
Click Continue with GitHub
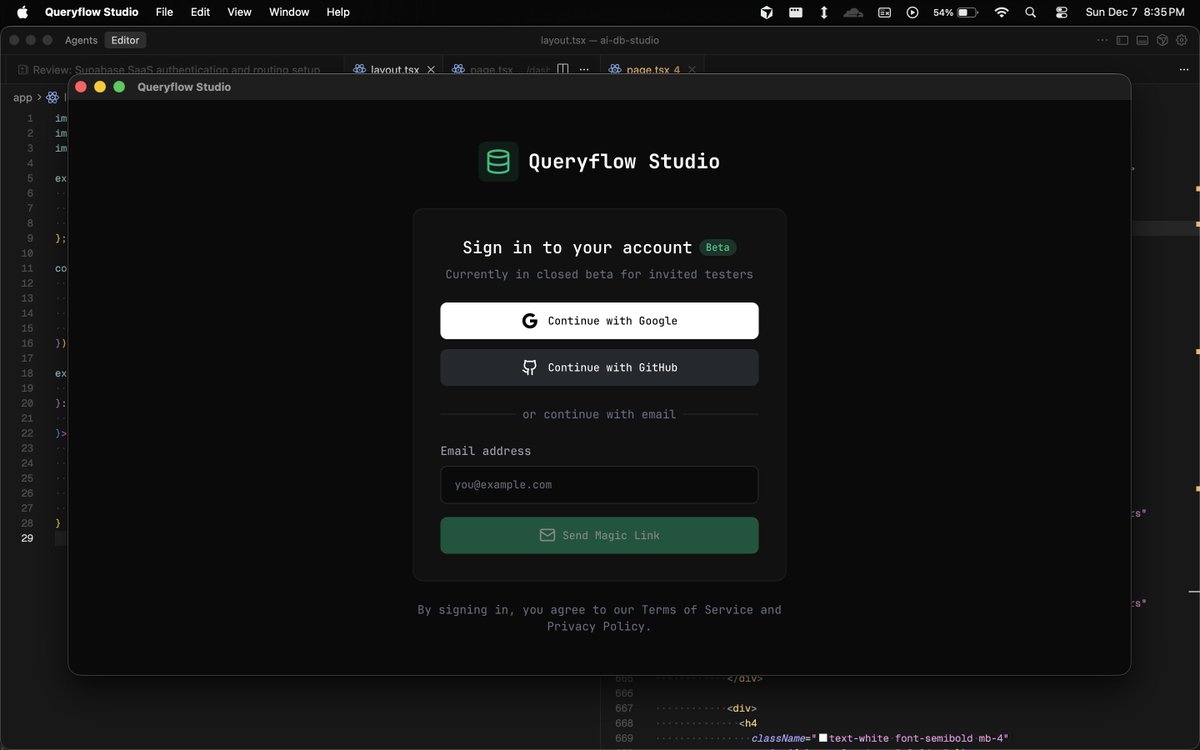pyautogui.click(x=599, y=368)
